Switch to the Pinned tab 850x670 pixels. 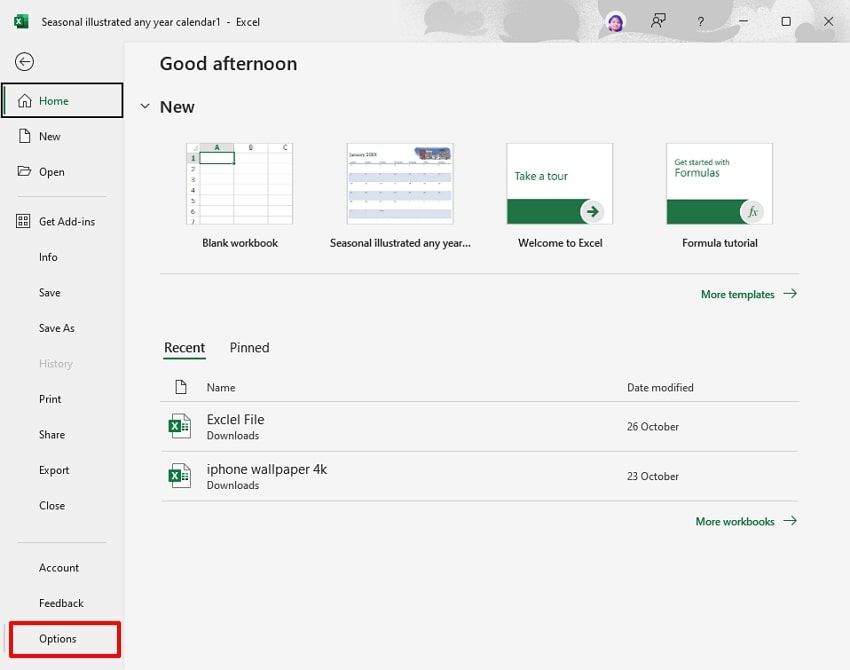249,347
